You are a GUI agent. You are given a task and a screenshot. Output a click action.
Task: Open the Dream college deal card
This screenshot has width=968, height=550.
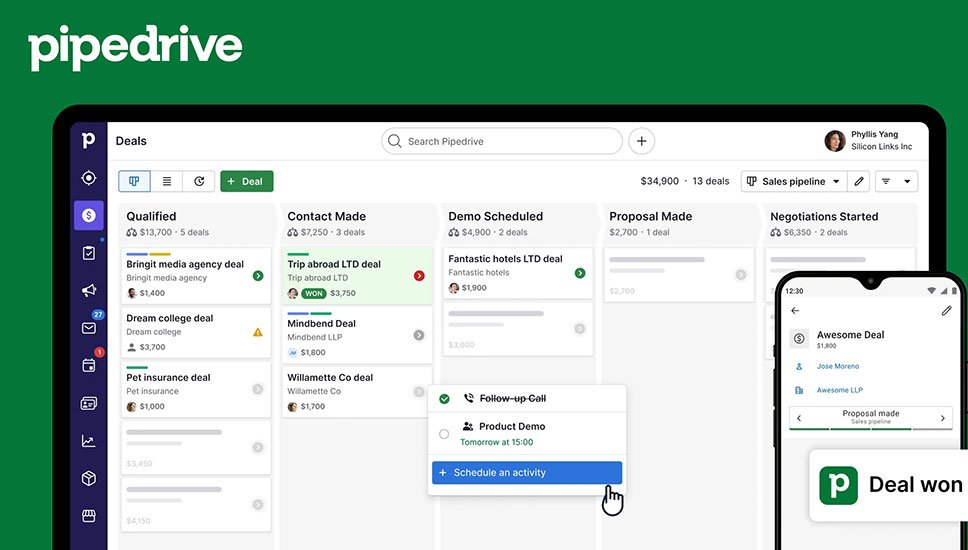[196, 332]
